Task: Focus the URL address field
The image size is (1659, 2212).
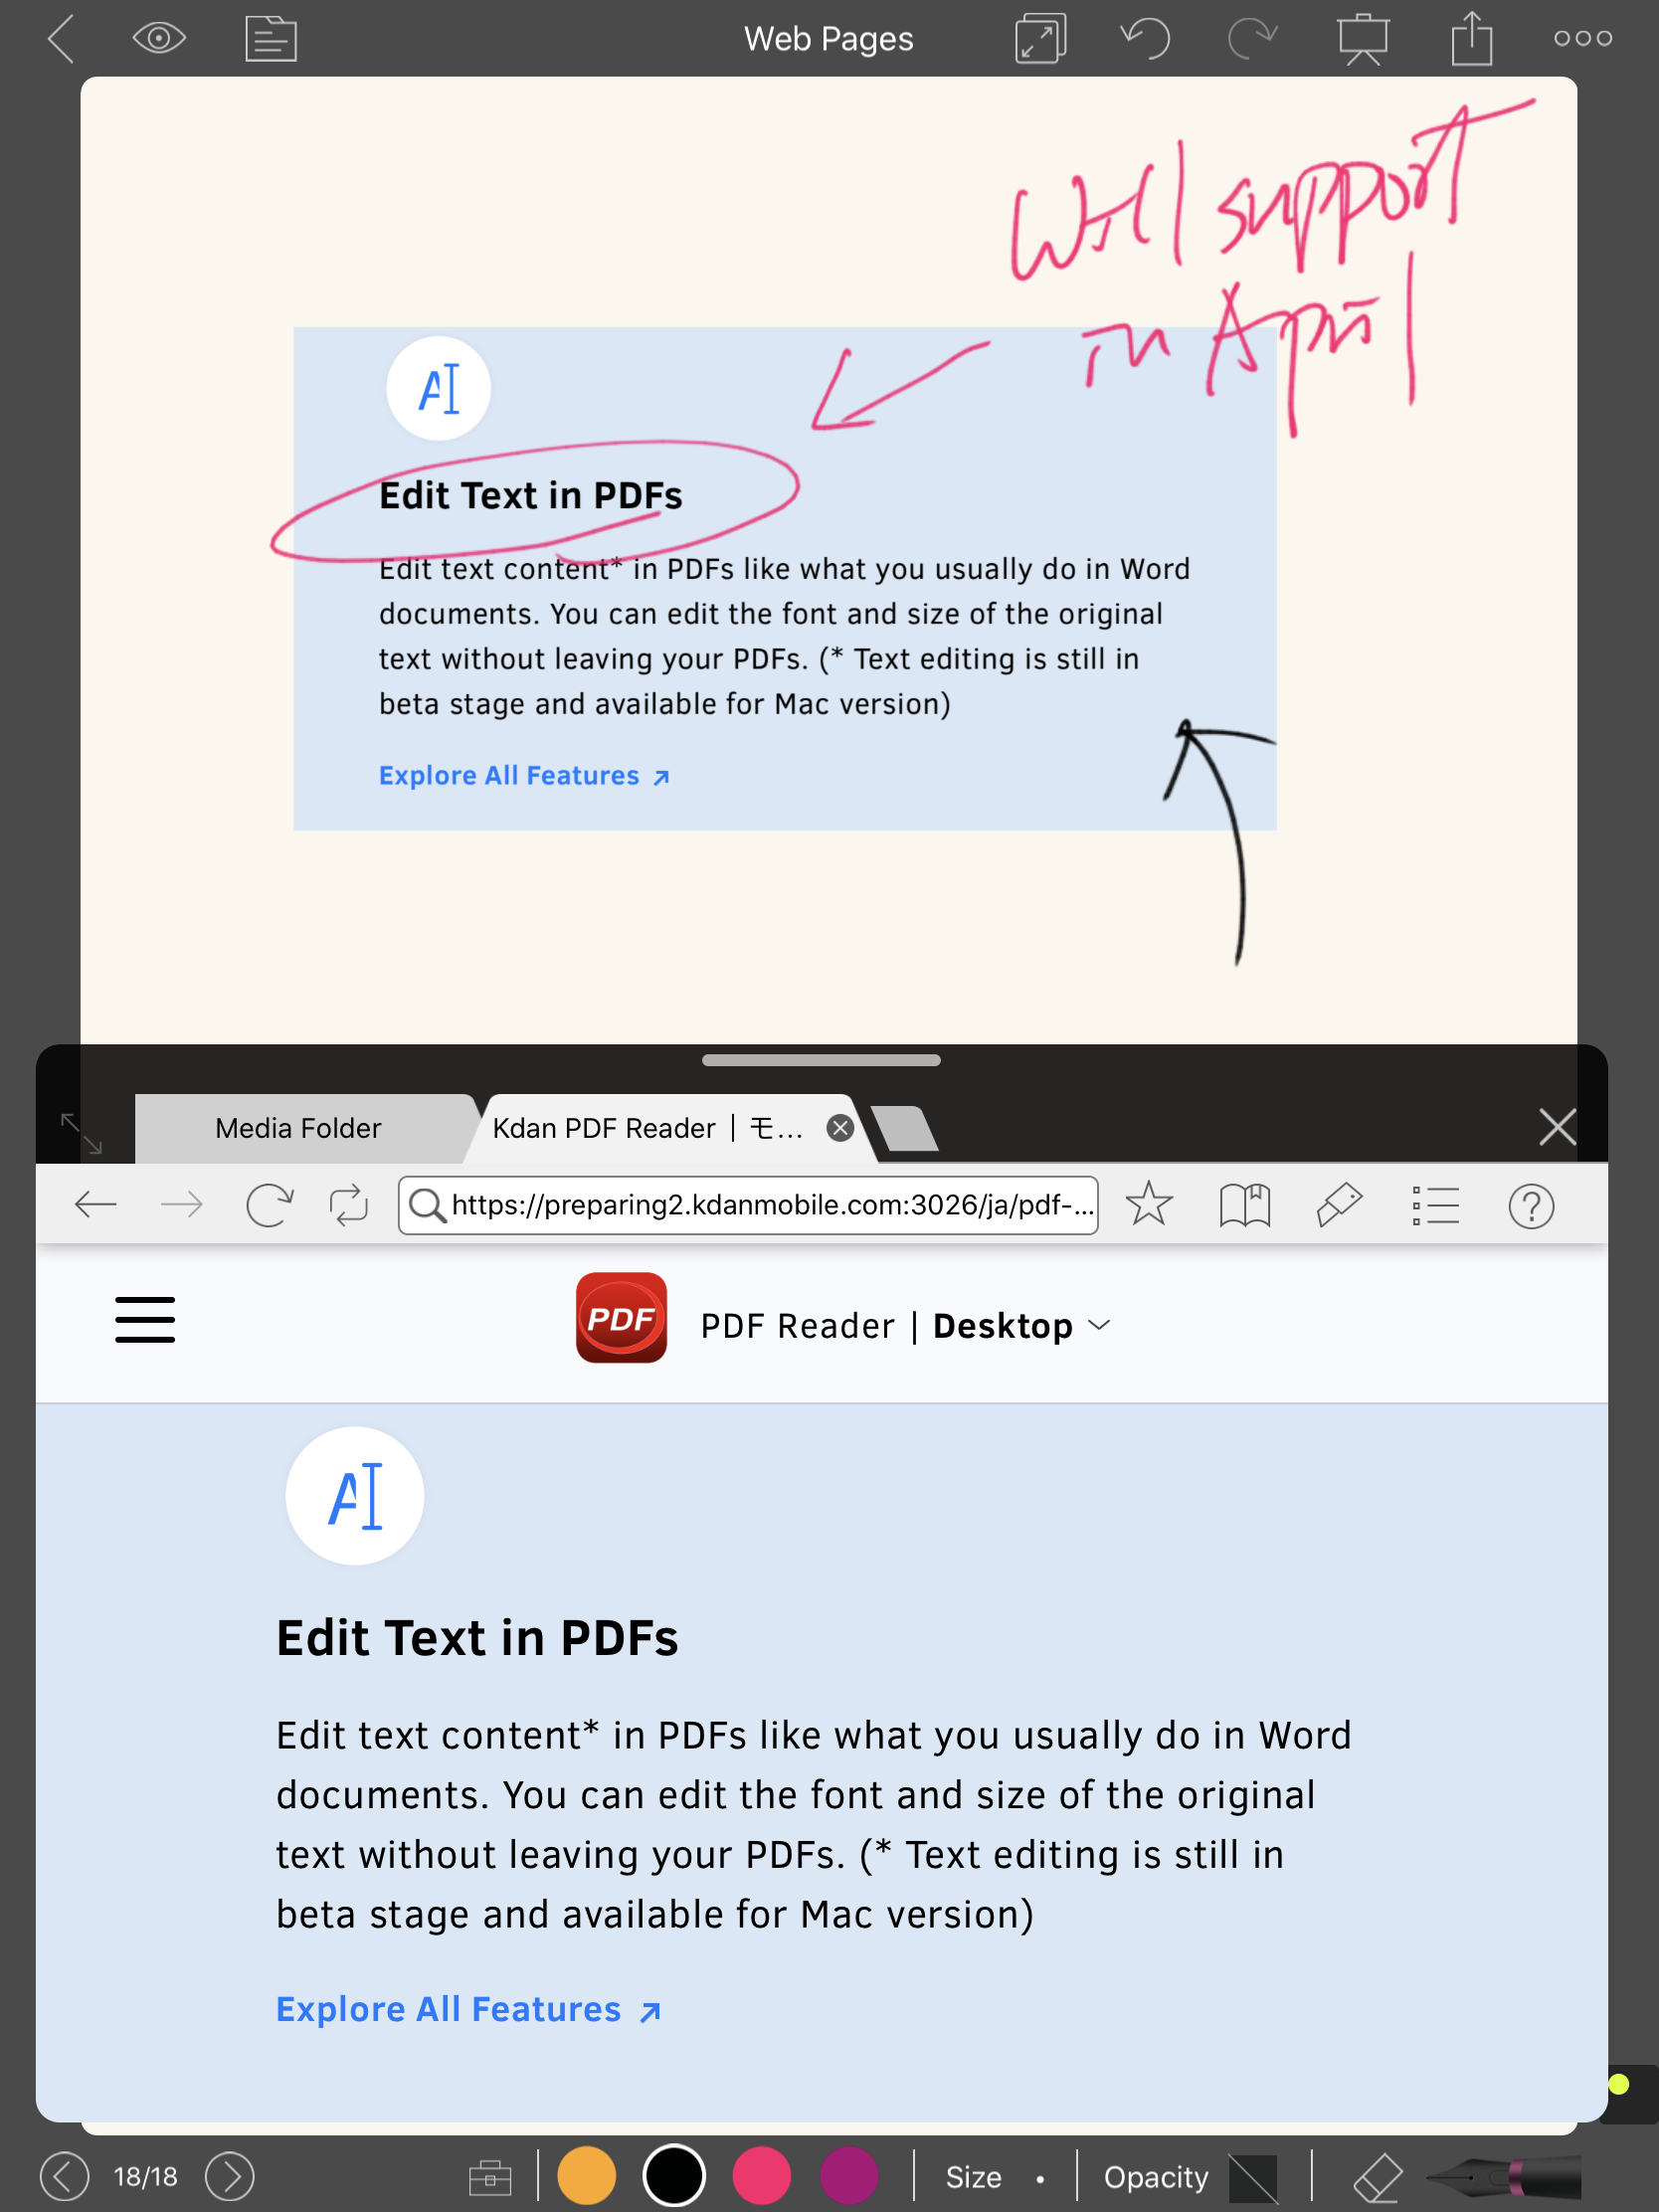Action: [x=748, y=1205]
